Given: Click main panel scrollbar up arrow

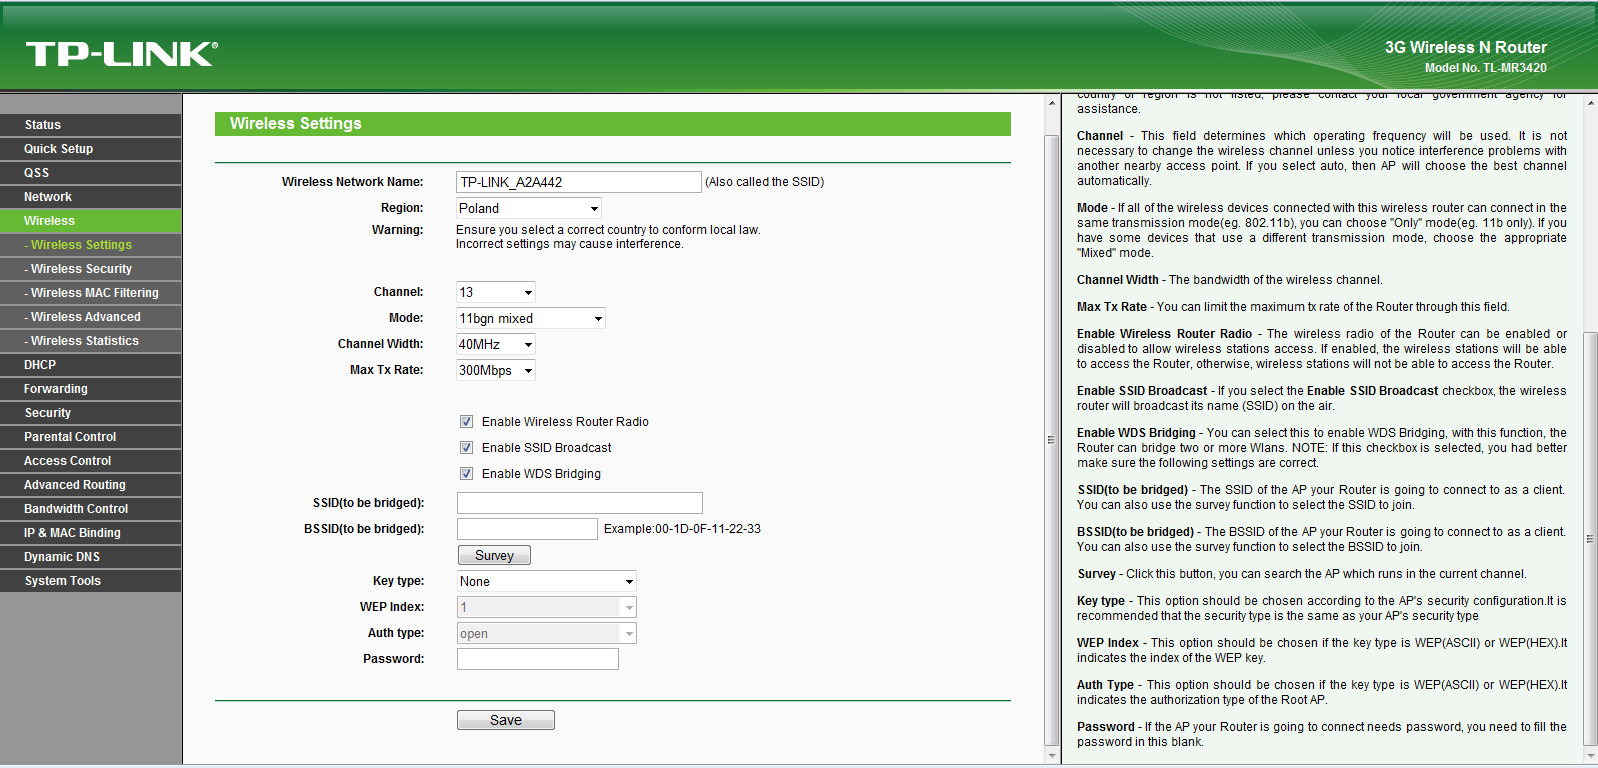Looking at the screenshot, I should click(x=1051, y=103).
